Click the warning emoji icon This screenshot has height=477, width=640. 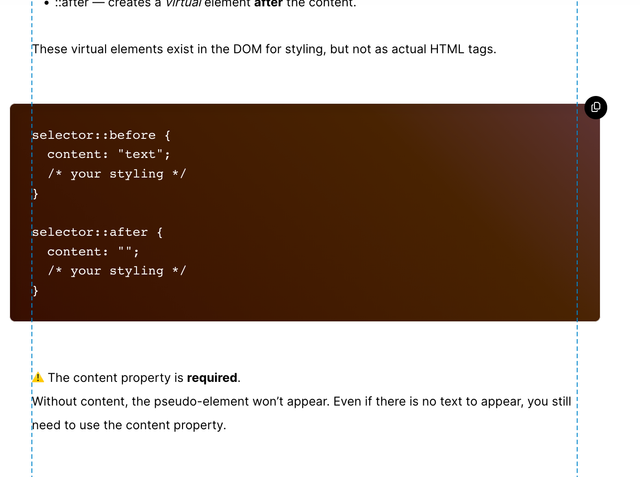(x=38, y=378)
